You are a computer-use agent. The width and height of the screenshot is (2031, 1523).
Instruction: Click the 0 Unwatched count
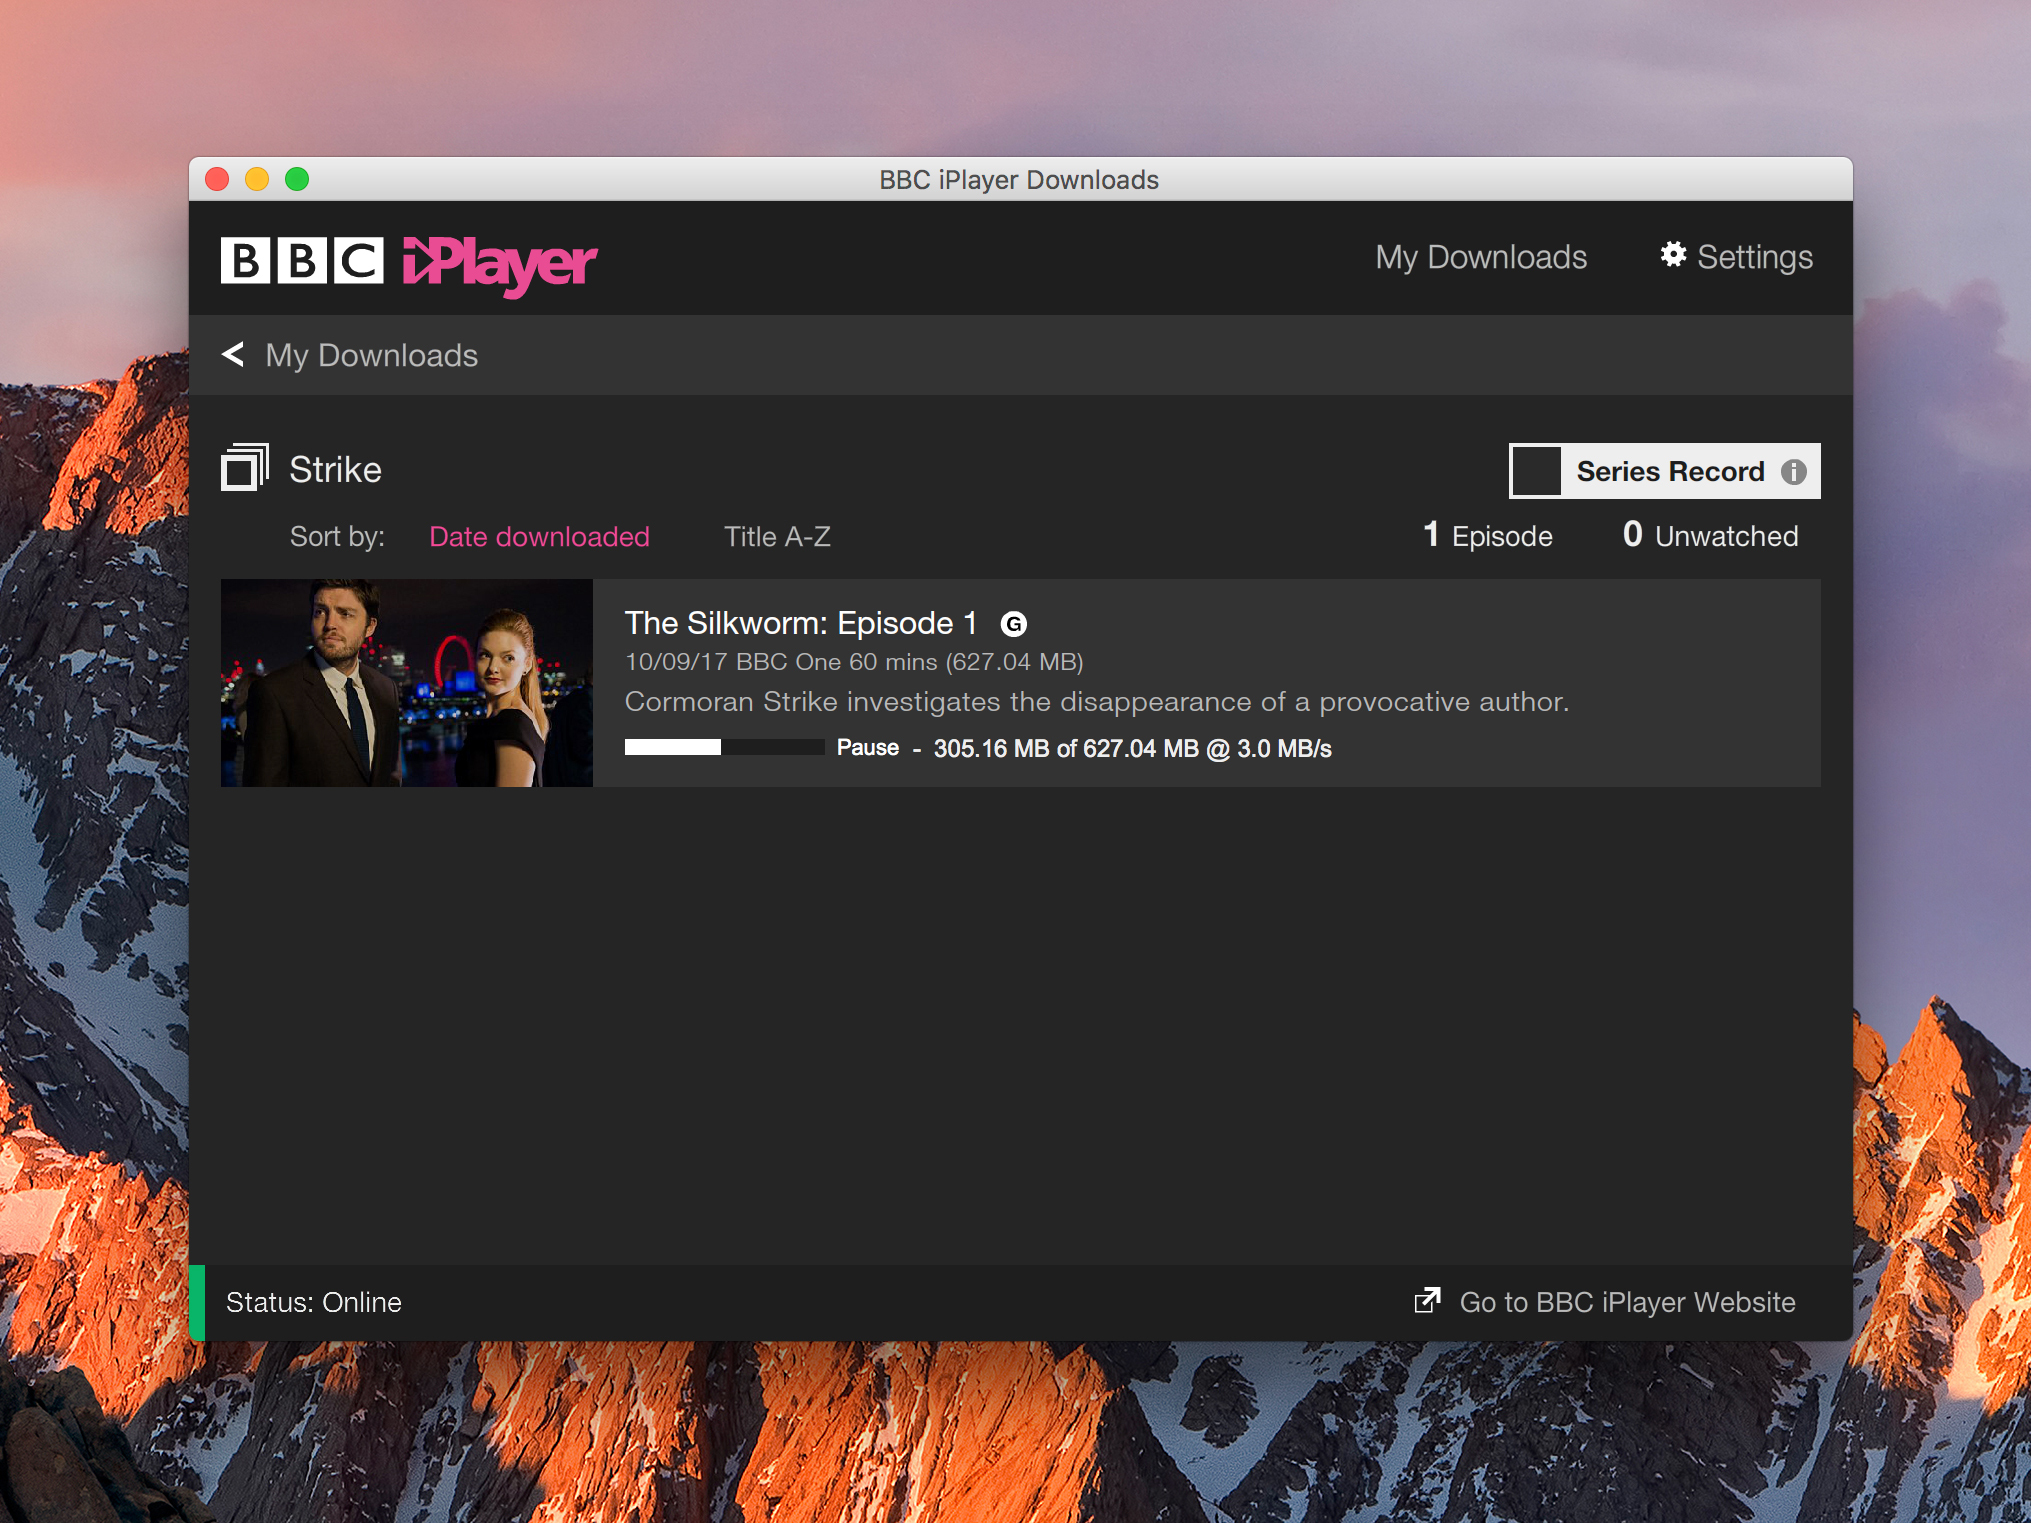click(1710, 535)
